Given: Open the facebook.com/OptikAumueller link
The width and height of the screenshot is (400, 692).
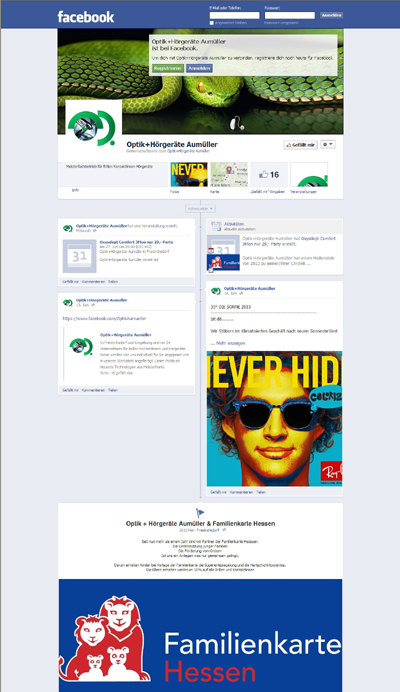Looking at the screenshot, I should click(x=104, y=318).
